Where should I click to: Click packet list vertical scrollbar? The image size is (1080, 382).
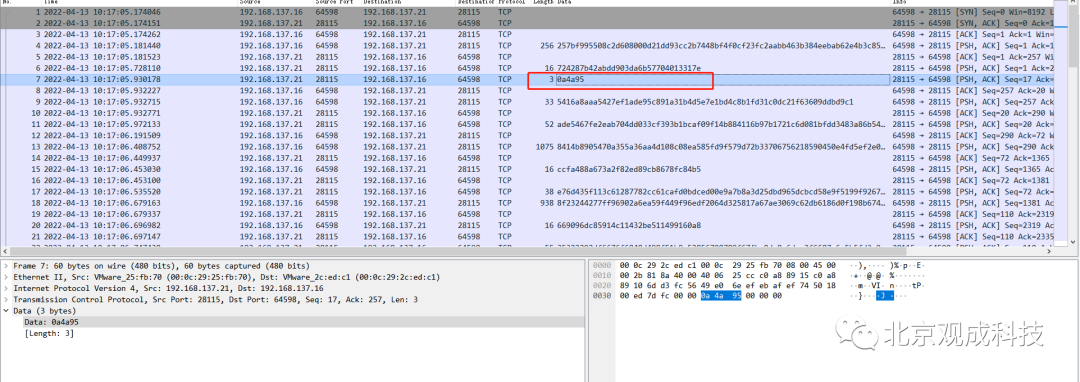(1075, 124)
